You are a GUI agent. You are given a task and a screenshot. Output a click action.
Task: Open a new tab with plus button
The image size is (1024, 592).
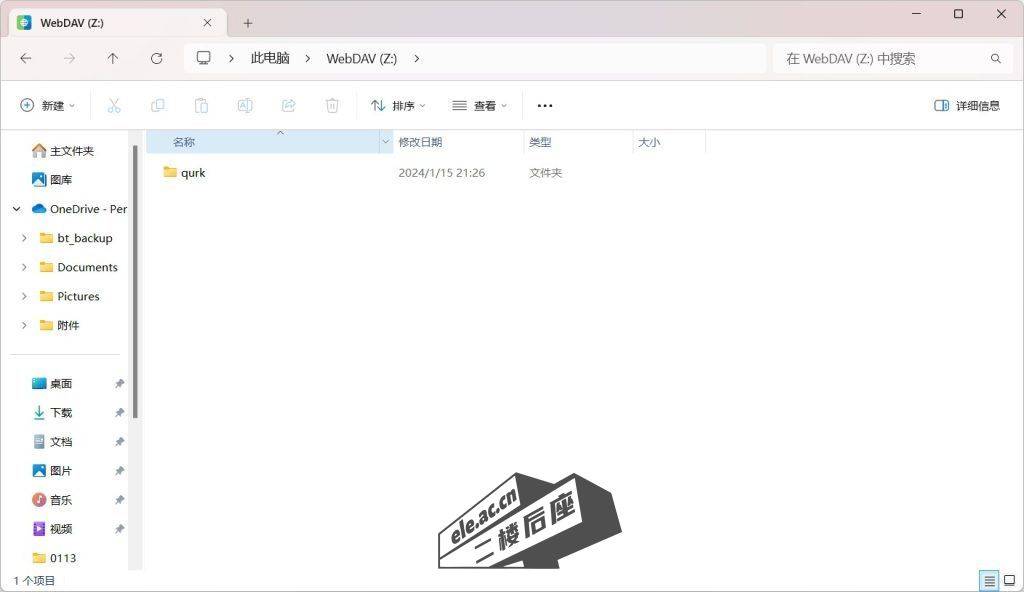248,23
